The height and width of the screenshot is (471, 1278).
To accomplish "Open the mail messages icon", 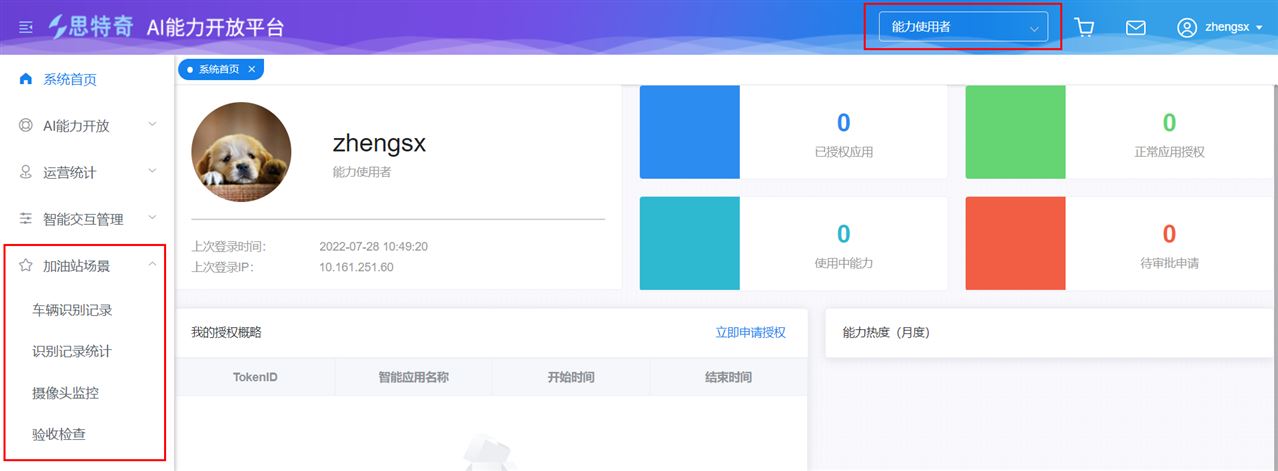I will coord(1136,27).
